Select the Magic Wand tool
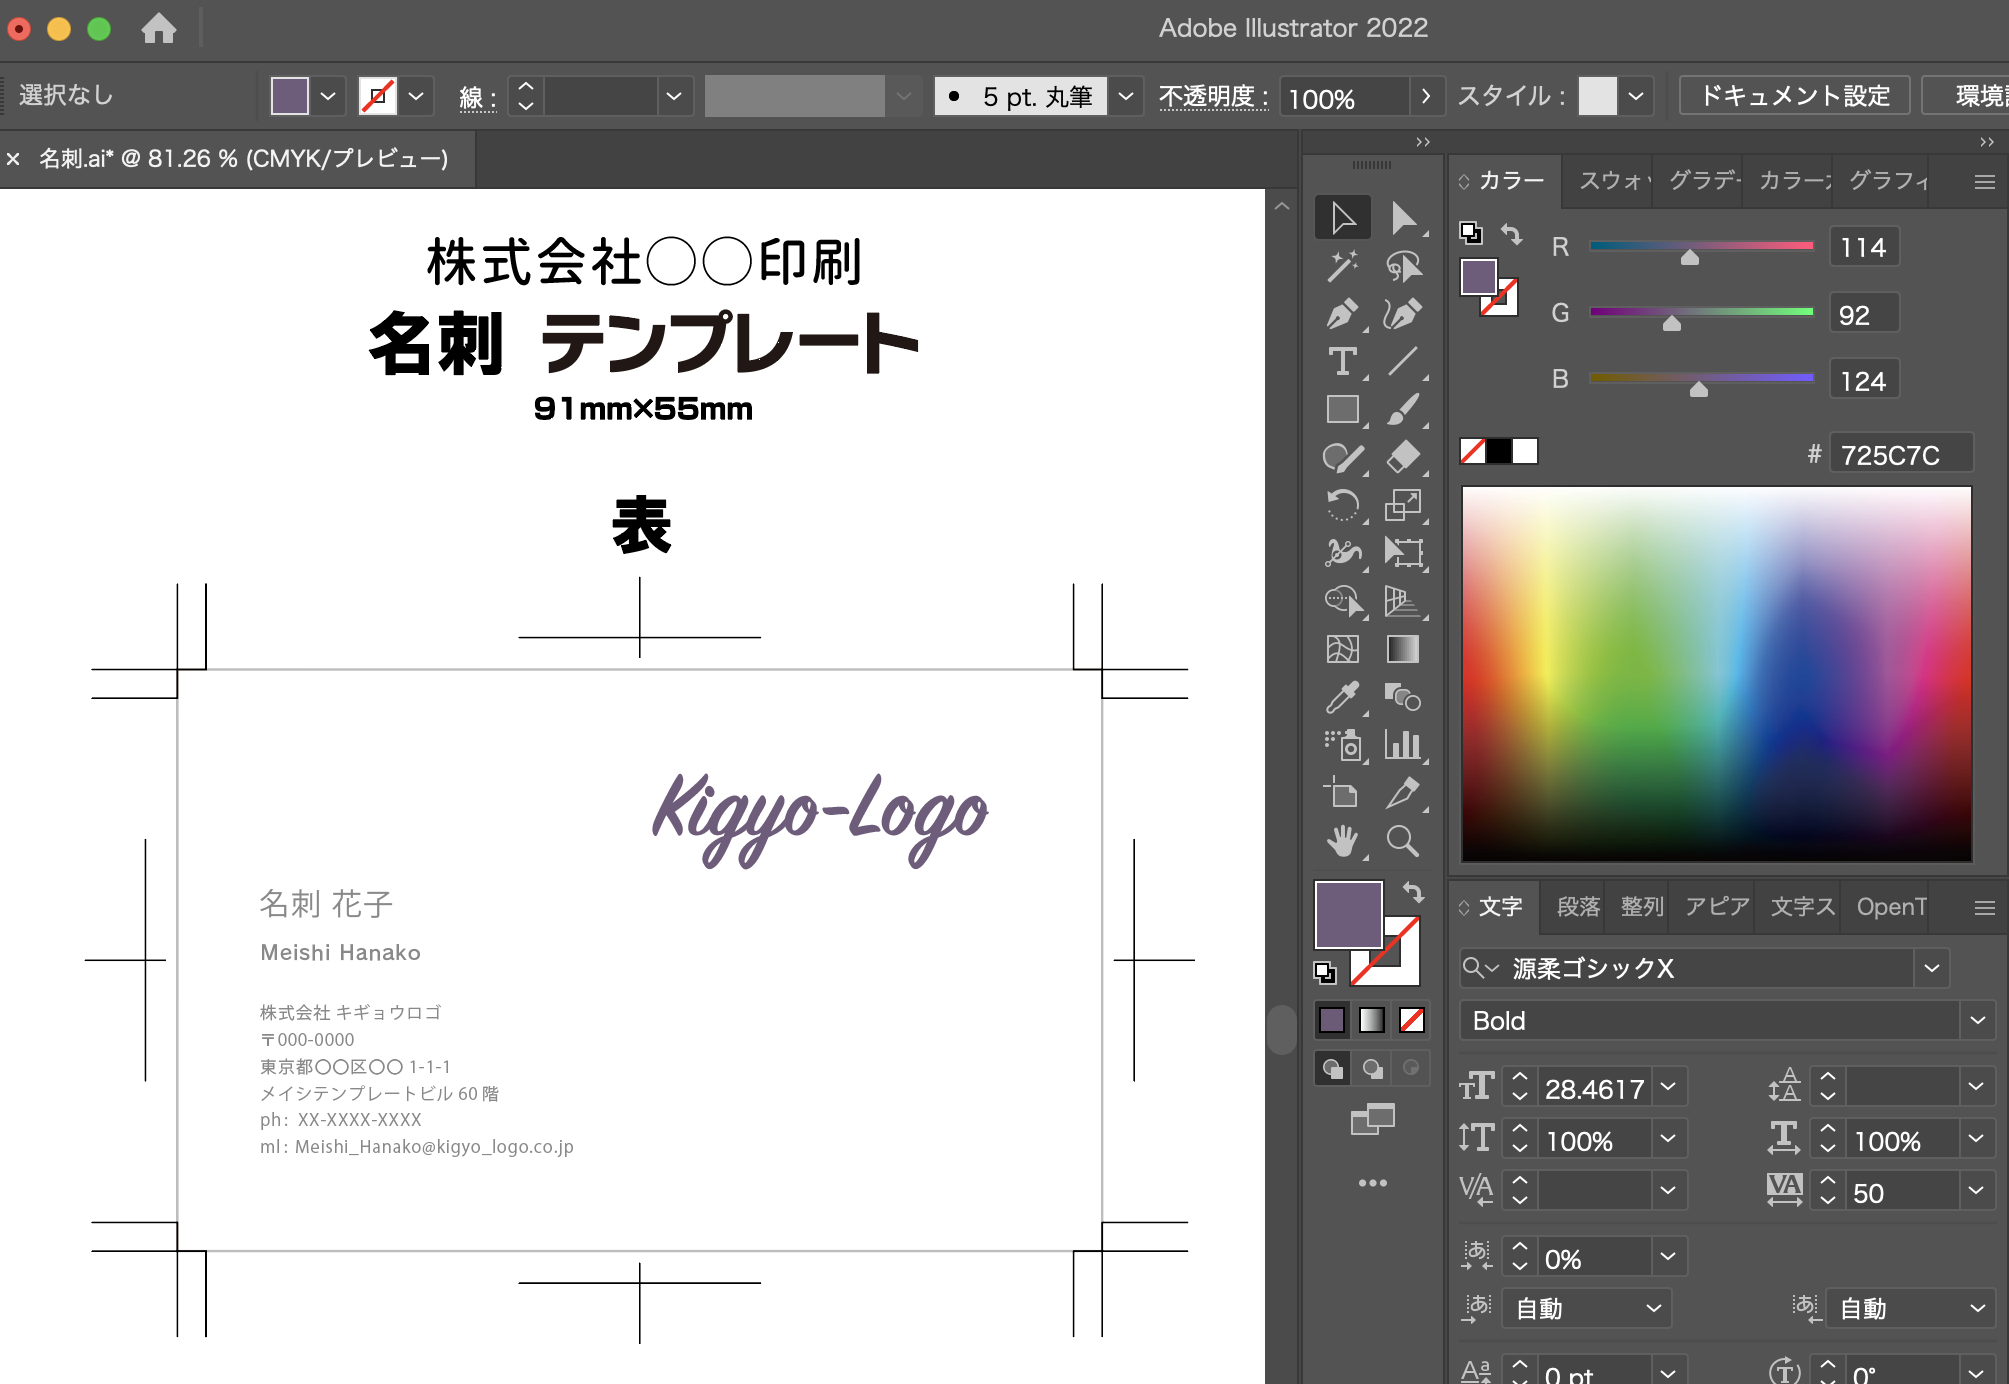Viewport: 2009px width, 1384px height. coord(1342,266)
